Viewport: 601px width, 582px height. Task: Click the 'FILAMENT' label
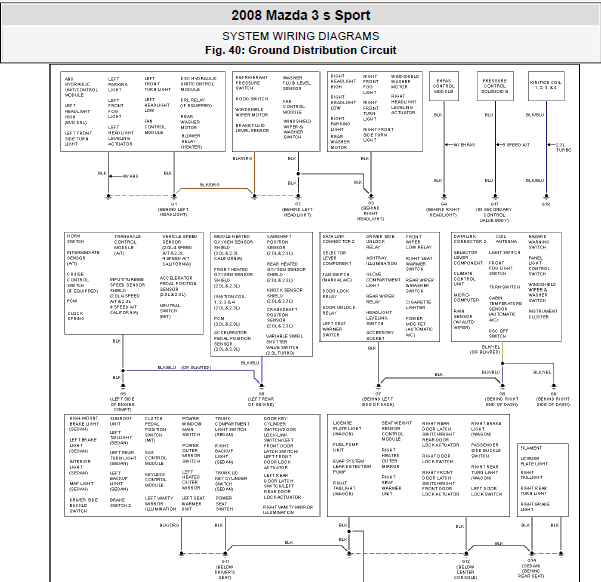click(531, 448)
